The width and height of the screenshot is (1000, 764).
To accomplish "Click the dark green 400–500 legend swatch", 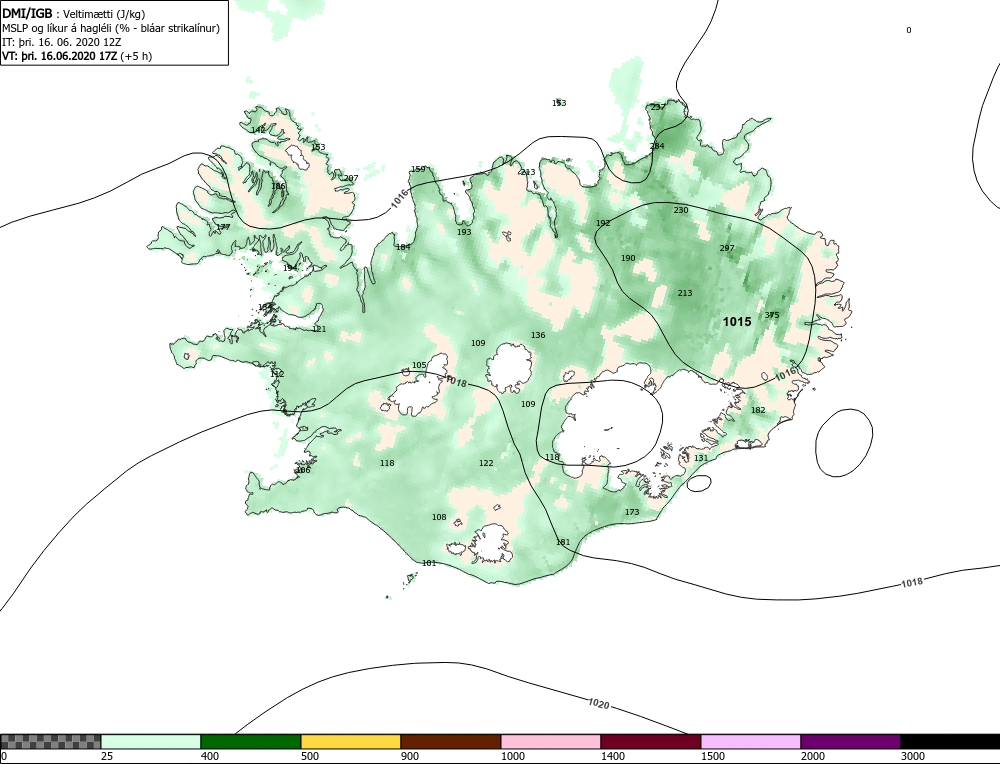I will point(251,741).
